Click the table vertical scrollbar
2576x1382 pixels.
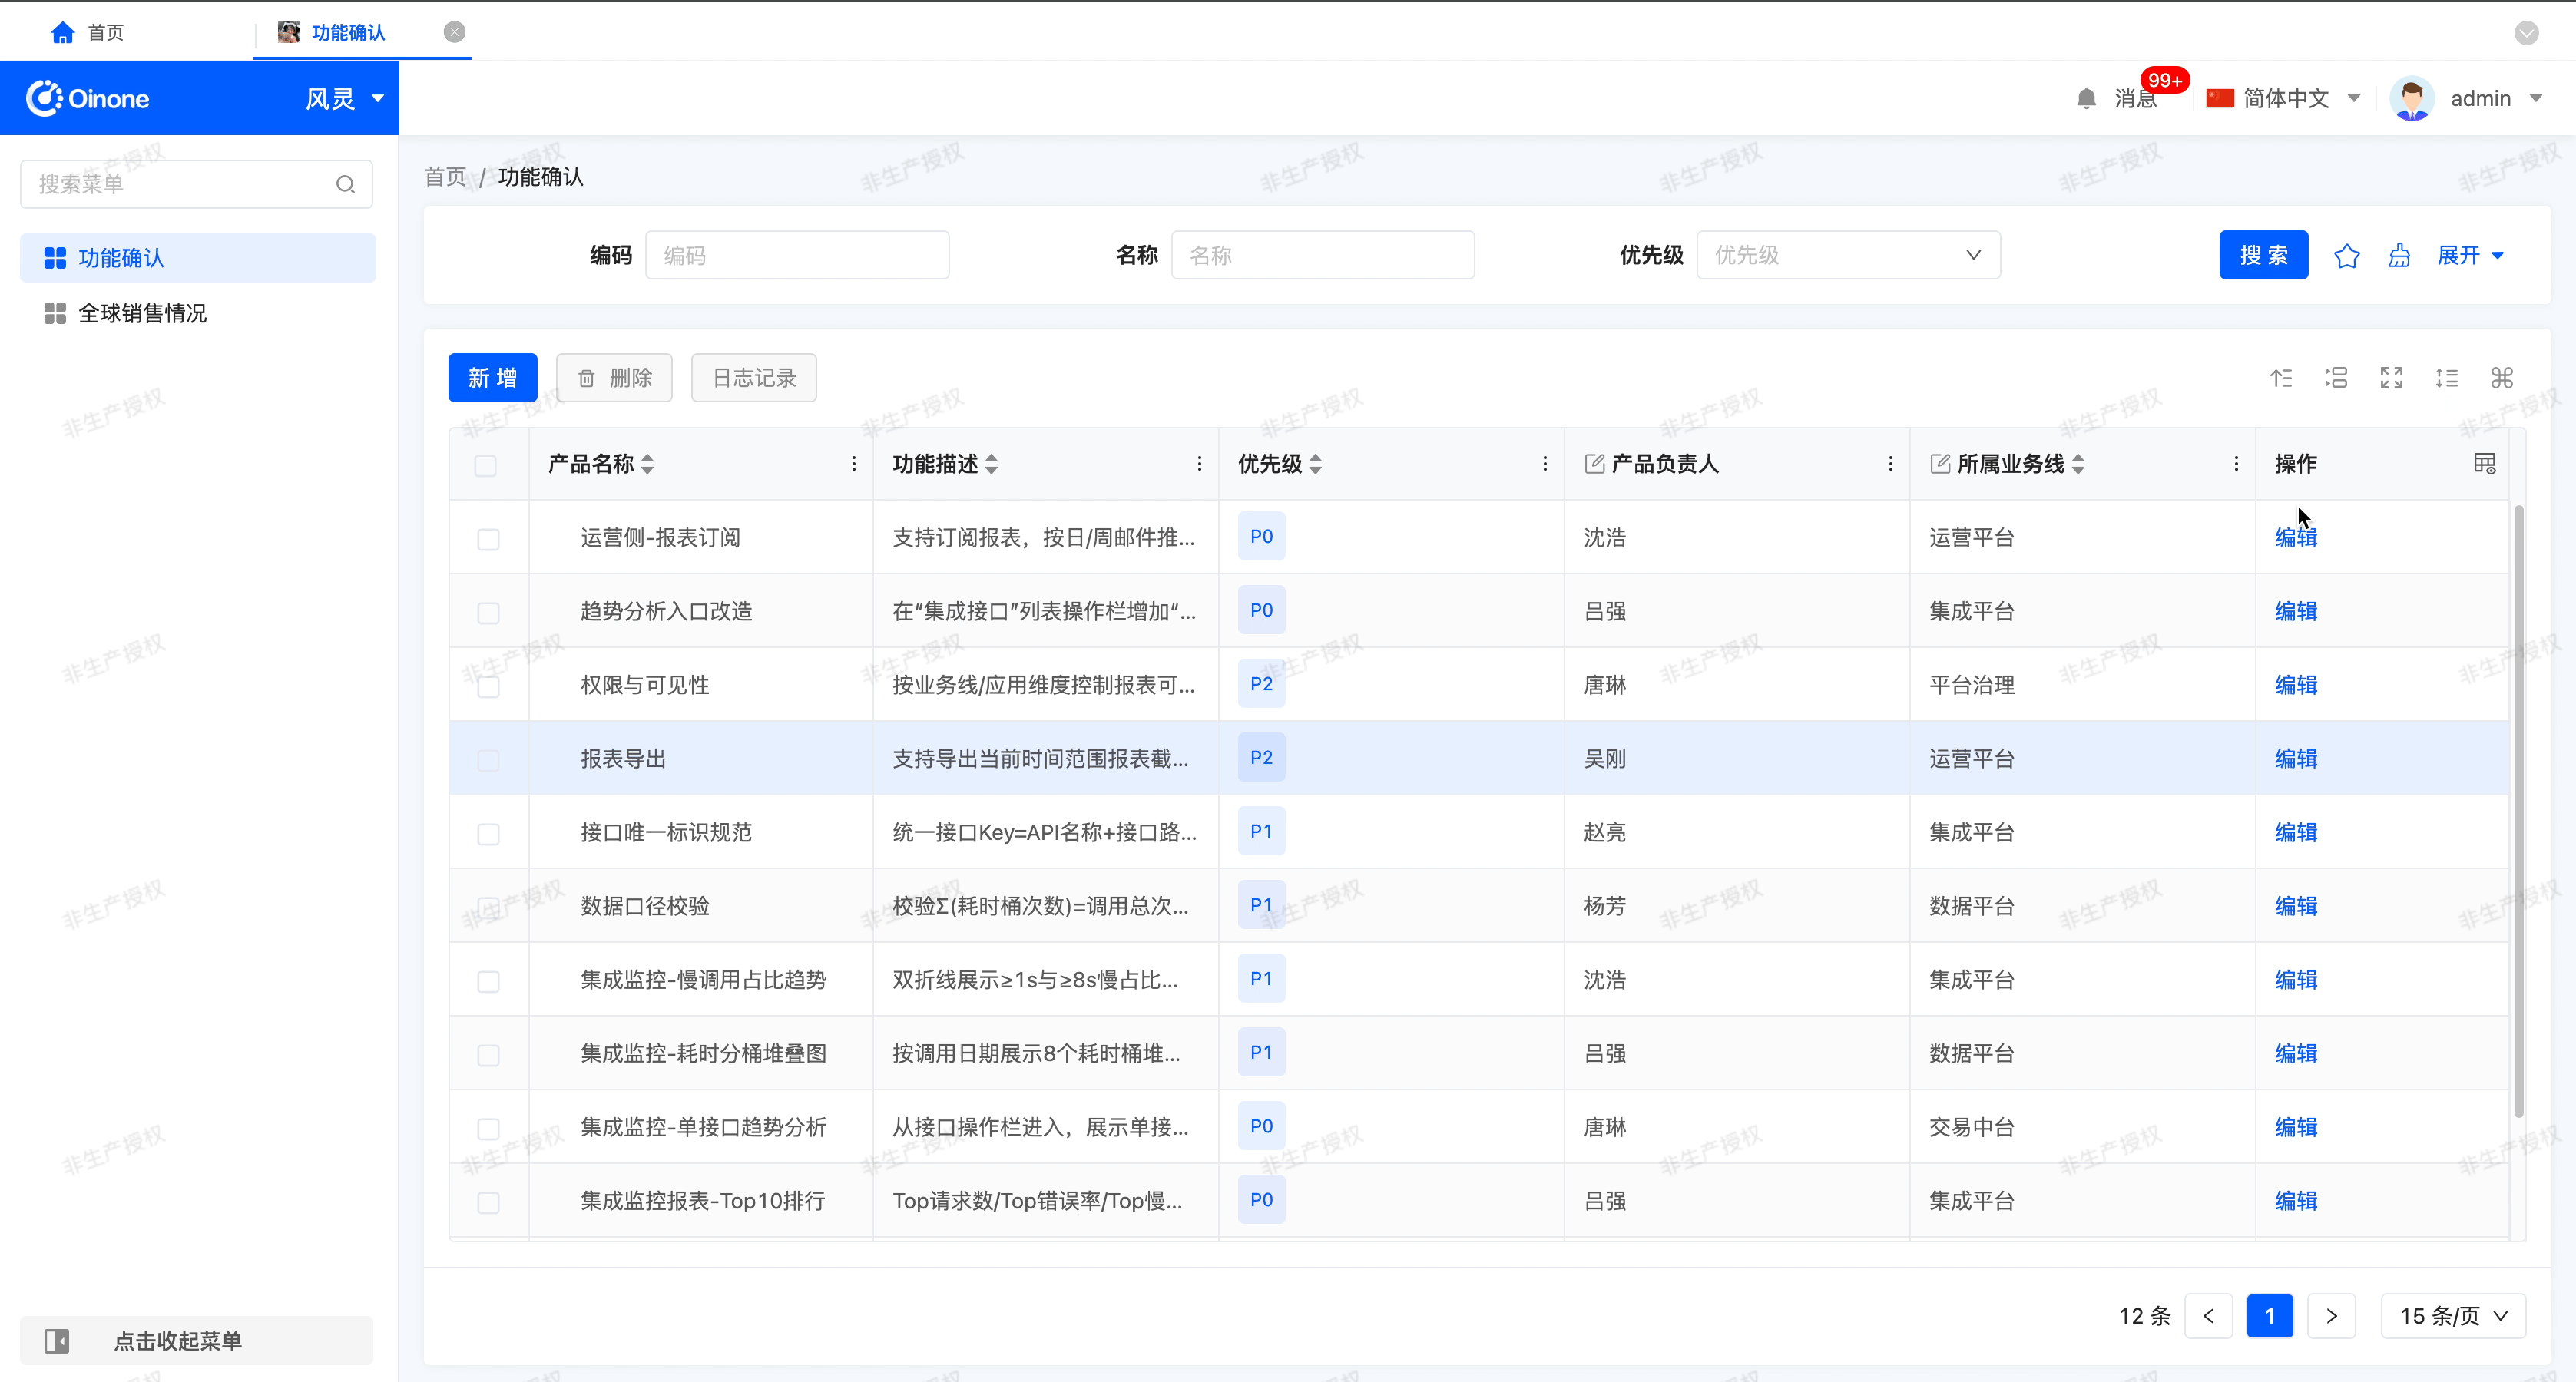point(2518,810)
